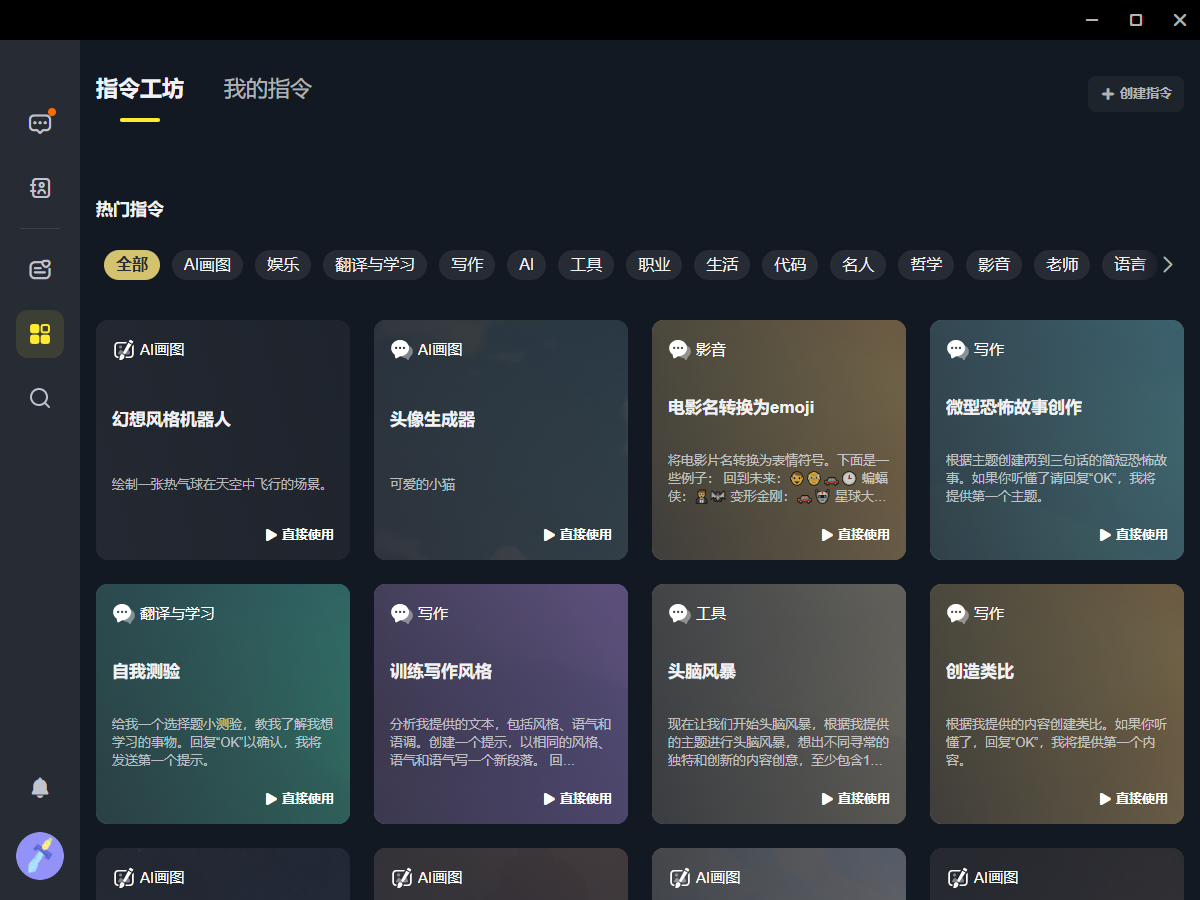Screen dimensions: 1200x900
Task: Use 训练写作风格 via 直接使用
Action: coord(578,799)
